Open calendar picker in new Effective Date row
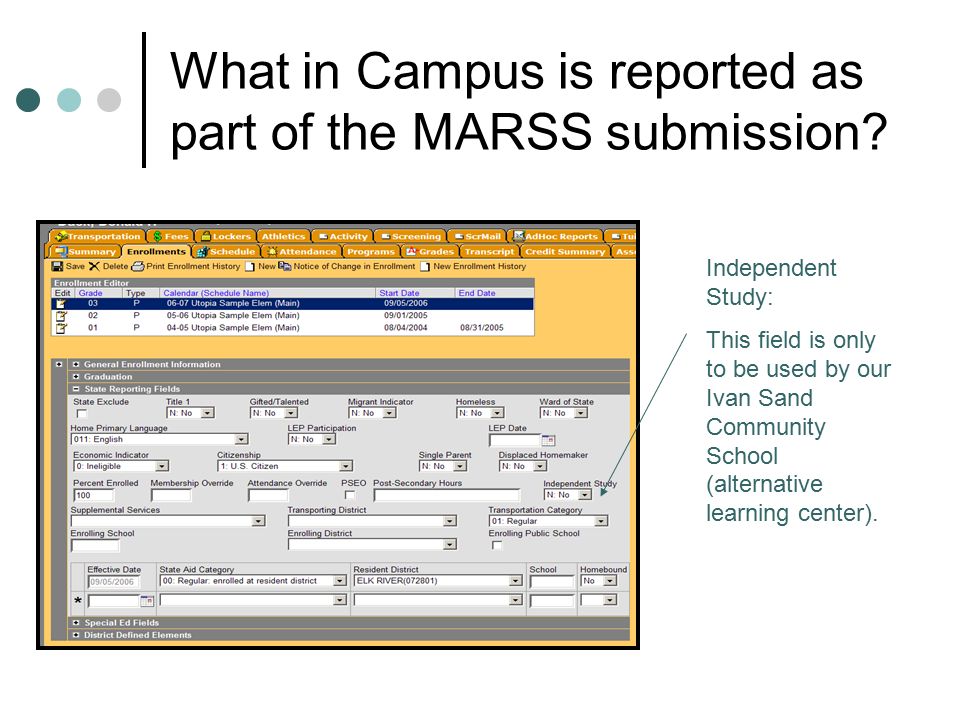The height and width of the screenshot is (720, 960). point(147,601)
